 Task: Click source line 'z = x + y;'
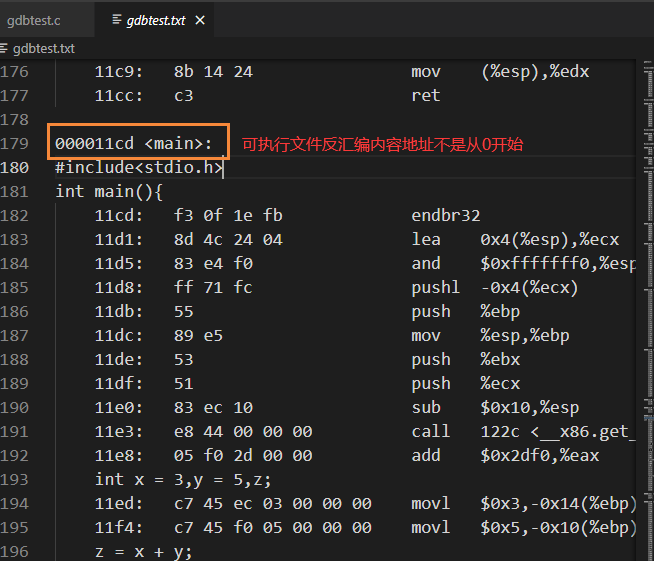[144, 551]
